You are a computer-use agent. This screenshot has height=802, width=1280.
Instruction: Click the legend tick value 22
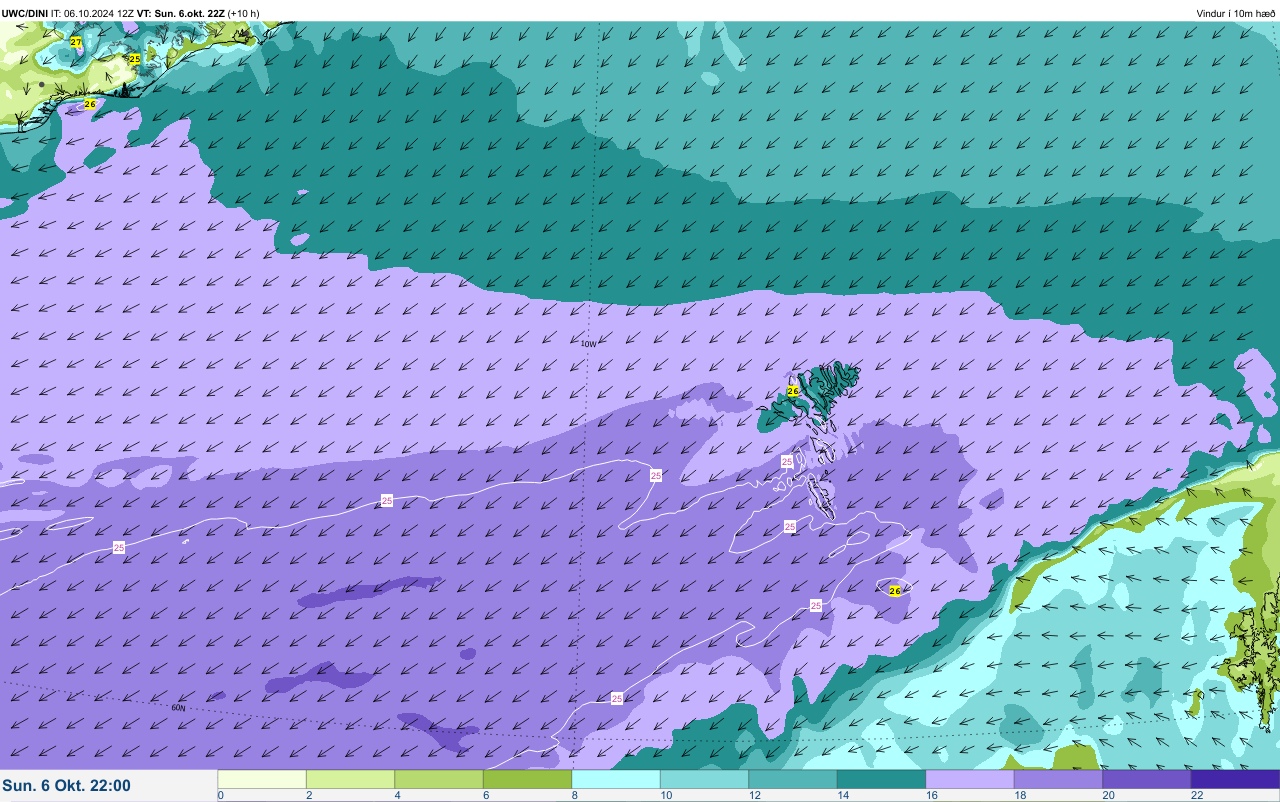[1197, 795]
